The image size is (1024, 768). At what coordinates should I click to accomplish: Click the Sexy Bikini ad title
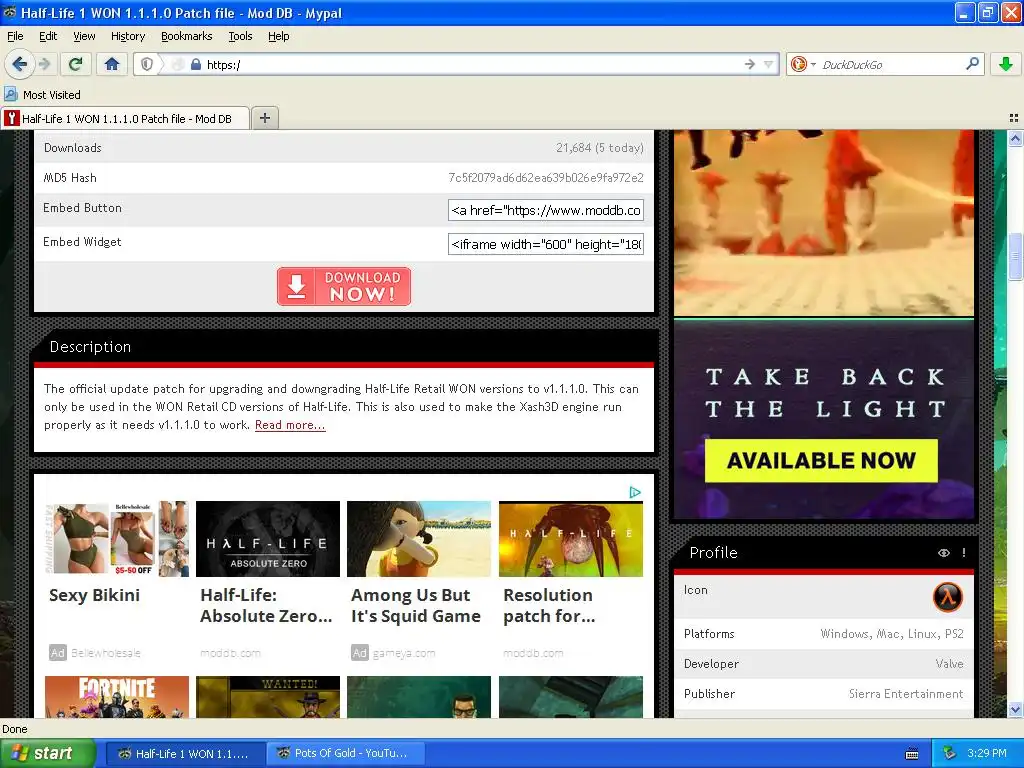point(95,595)
